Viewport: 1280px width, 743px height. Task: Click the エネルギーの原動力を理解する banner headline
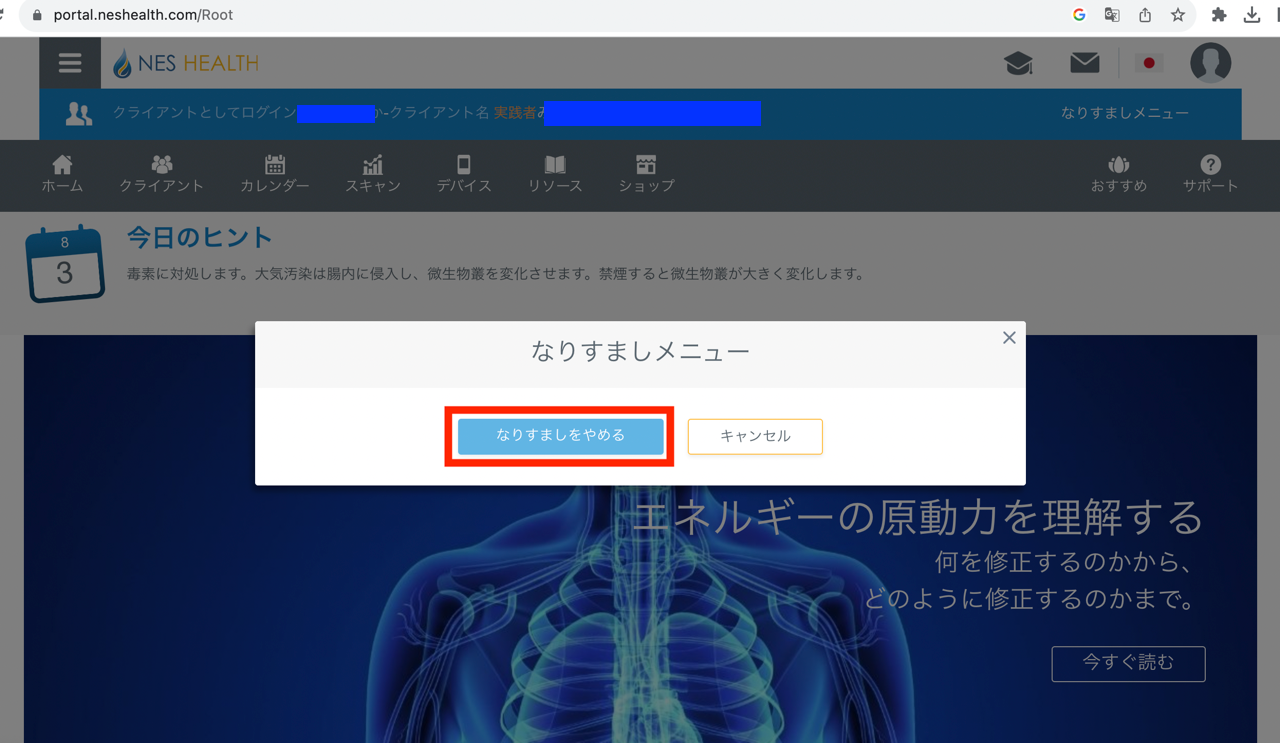point(919,517)
